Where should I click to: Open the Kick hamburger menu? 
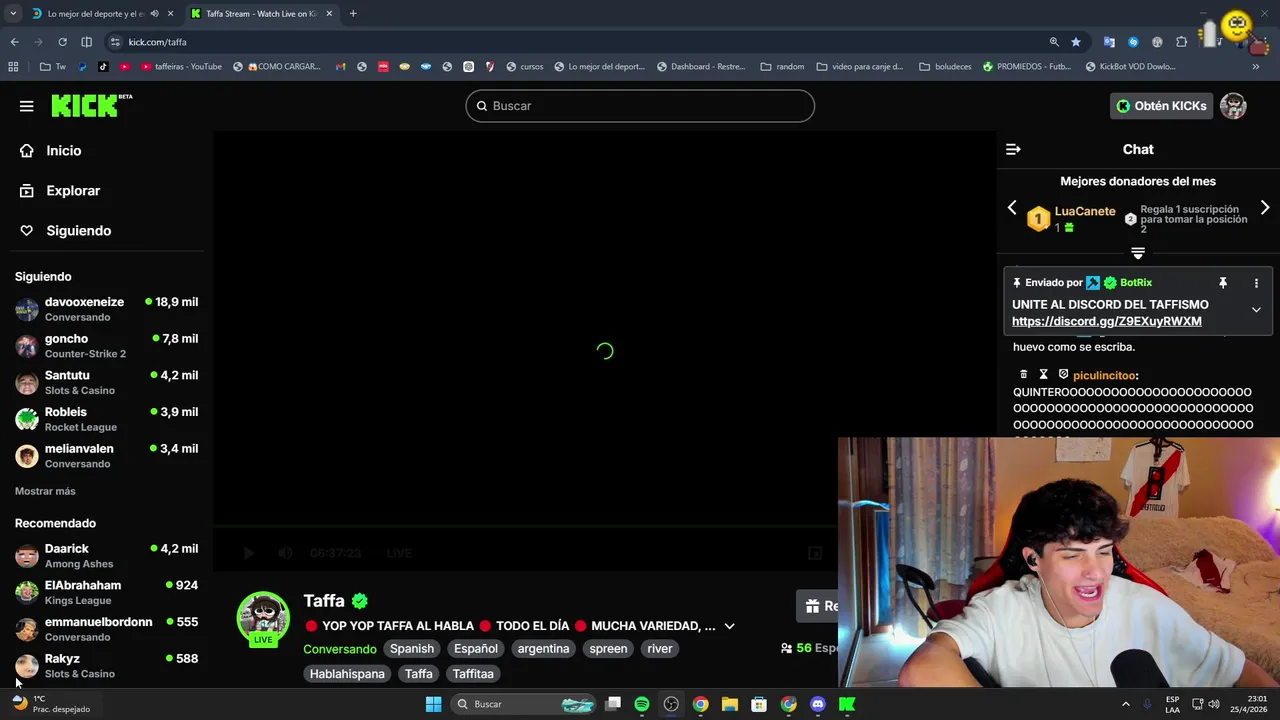click(27, 106)
